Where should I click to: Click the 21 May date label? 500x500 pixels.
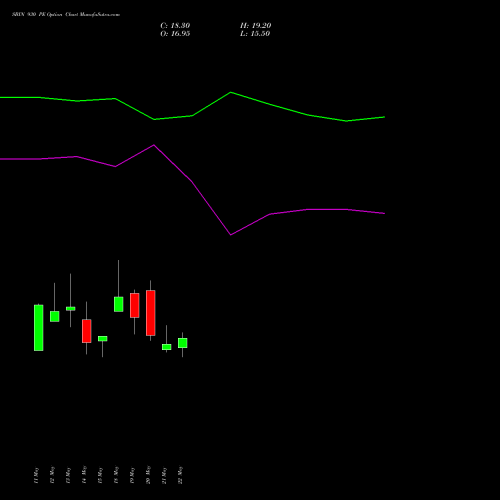164,475
